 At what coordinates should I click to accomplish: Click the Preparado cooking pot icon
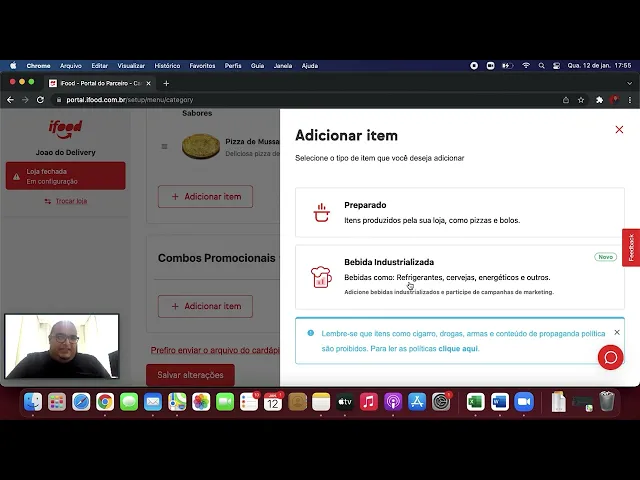[x=322, y=213]
